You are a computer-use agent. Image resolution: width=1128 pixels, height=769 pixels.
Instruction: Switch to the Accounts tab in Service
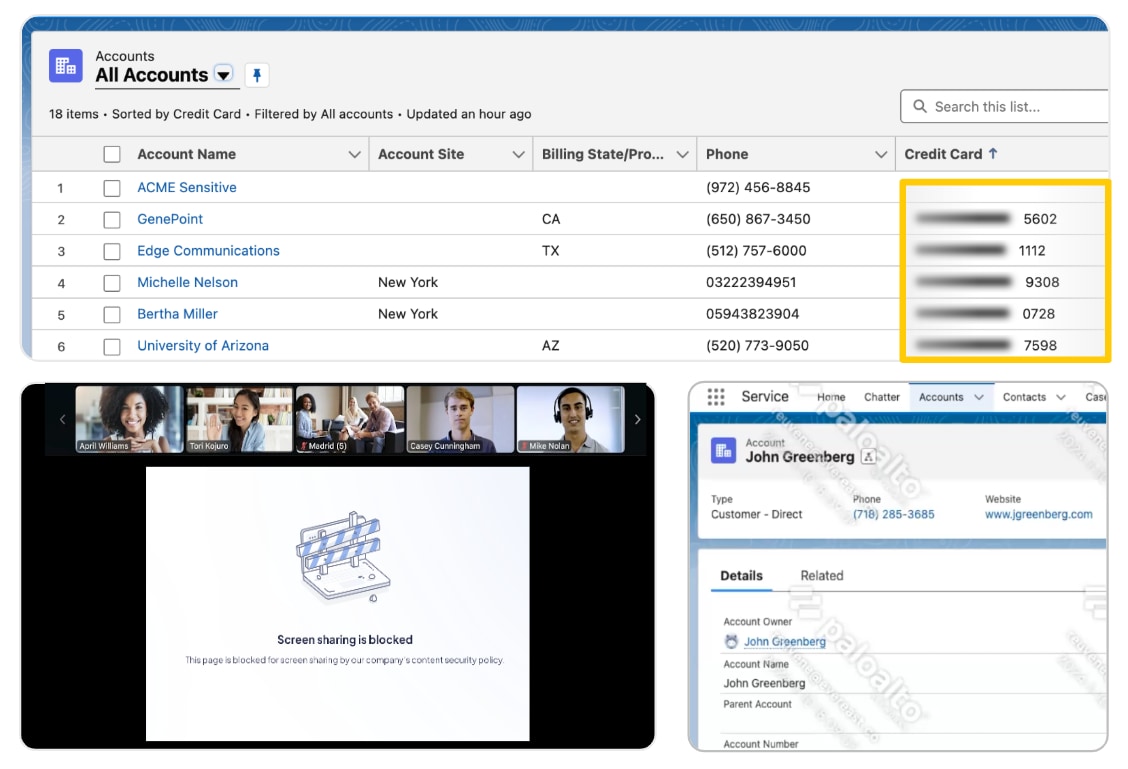[941, 397]
